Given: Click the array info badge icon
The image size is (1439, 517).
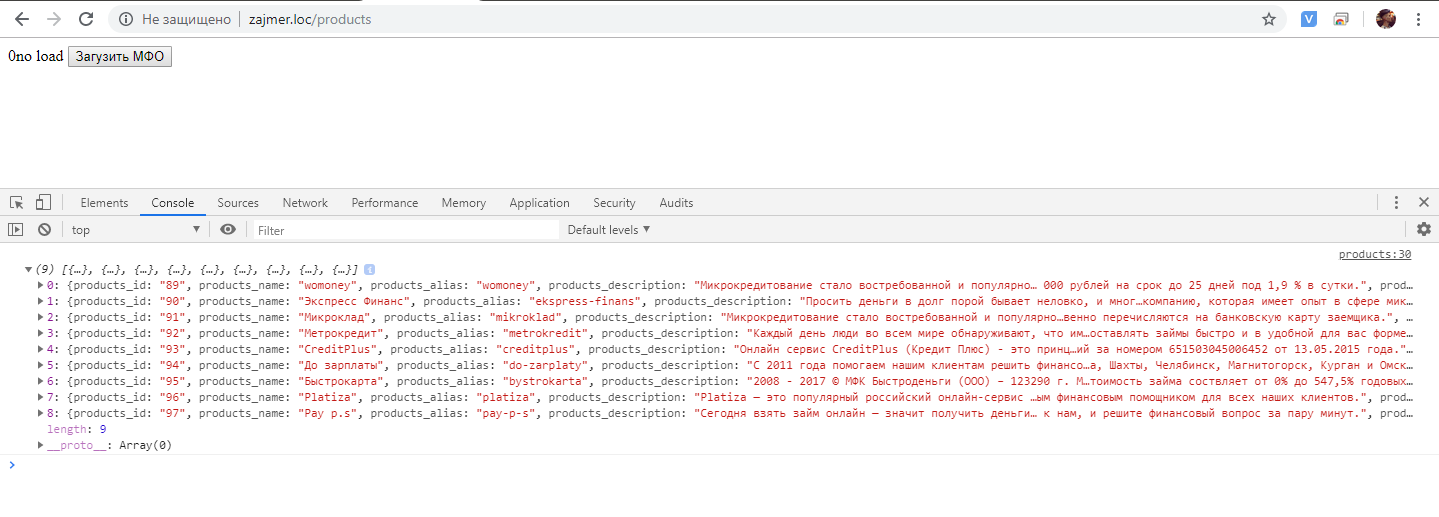Looking at the screenshot, I should click(369, 270).
